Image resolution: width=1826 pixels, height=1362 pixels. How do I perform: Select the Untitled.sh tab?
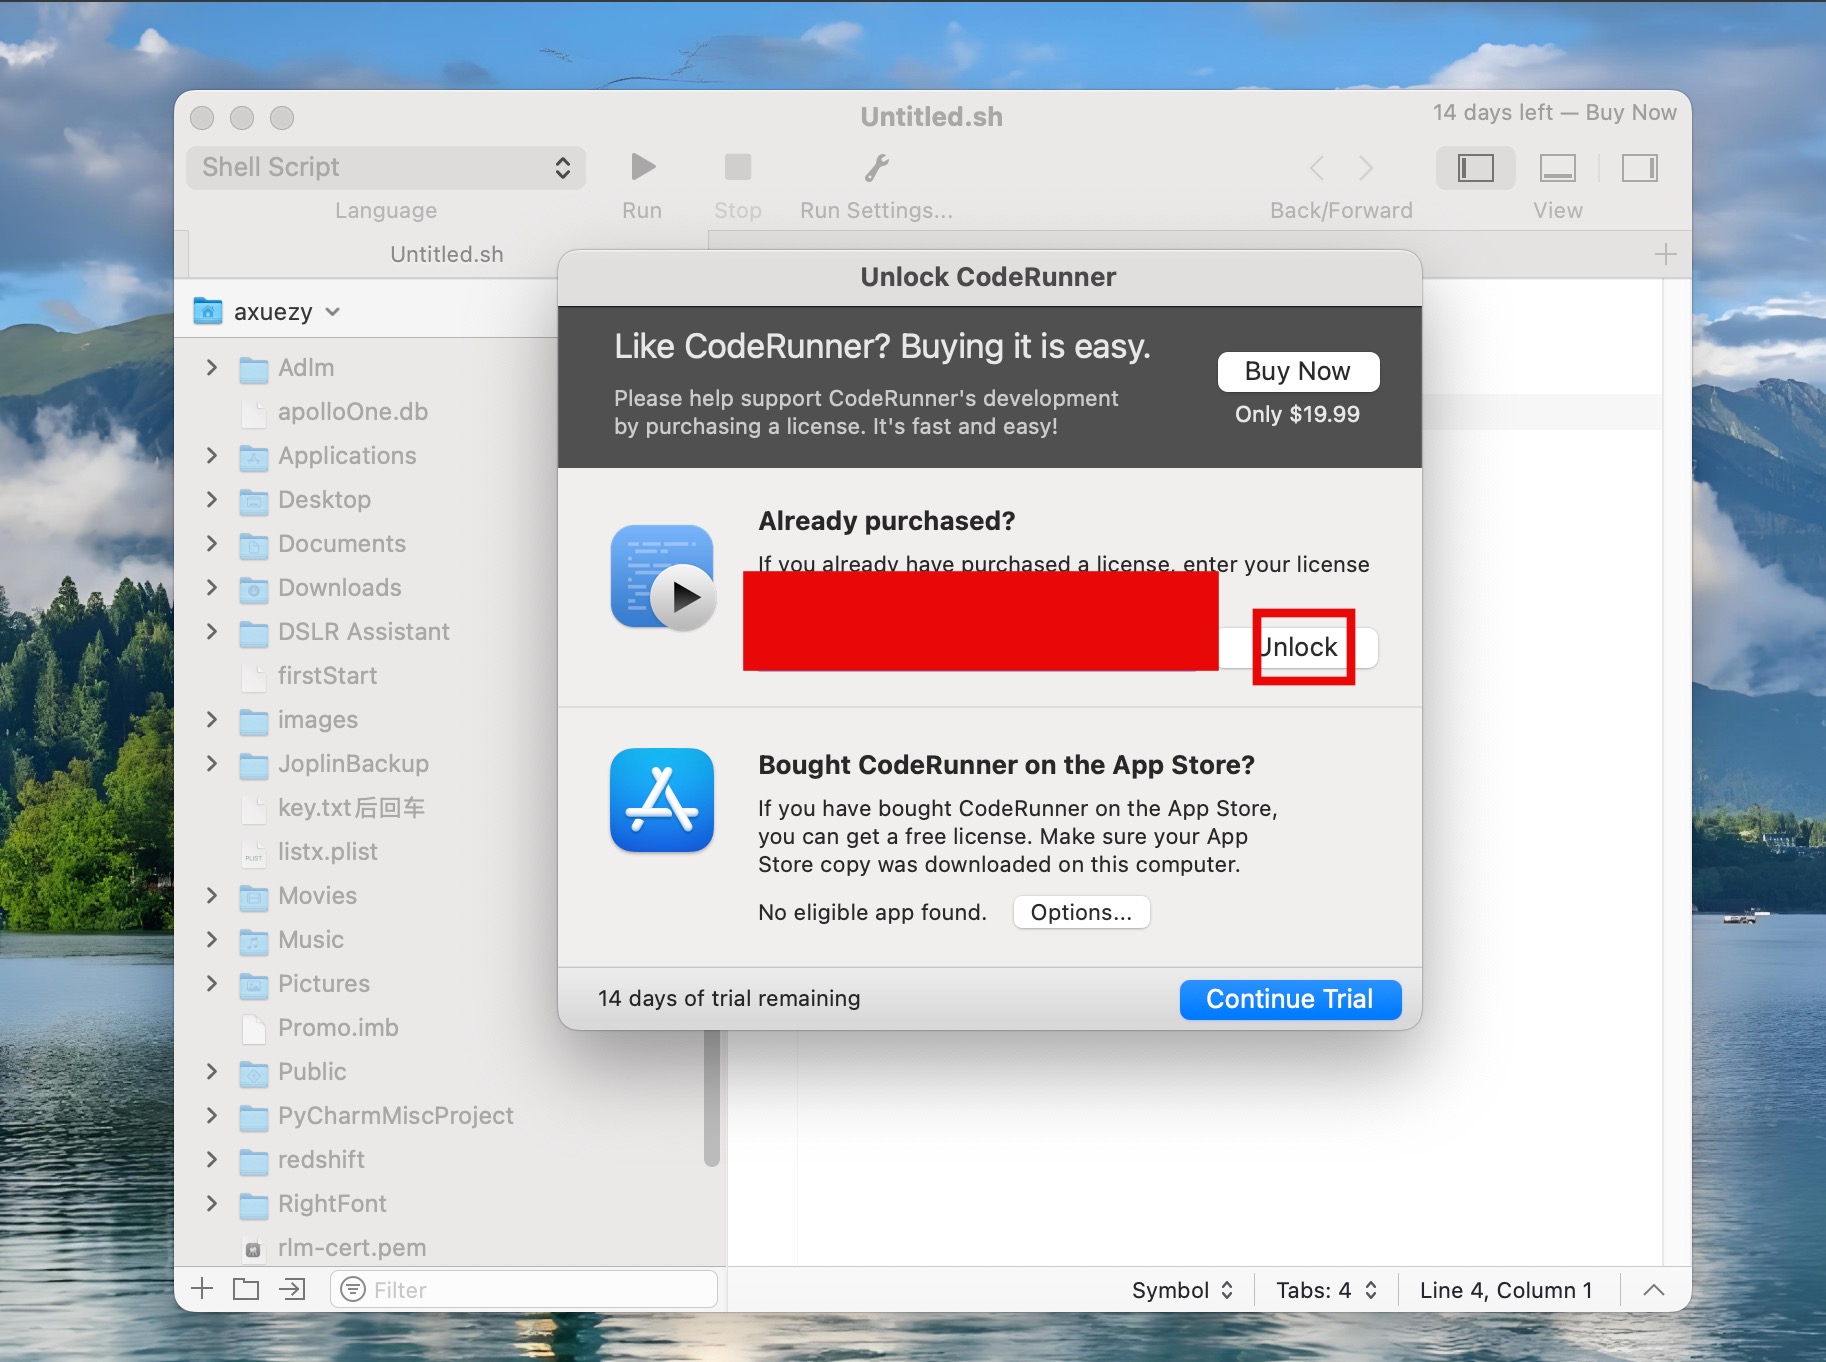click(446, 254)
